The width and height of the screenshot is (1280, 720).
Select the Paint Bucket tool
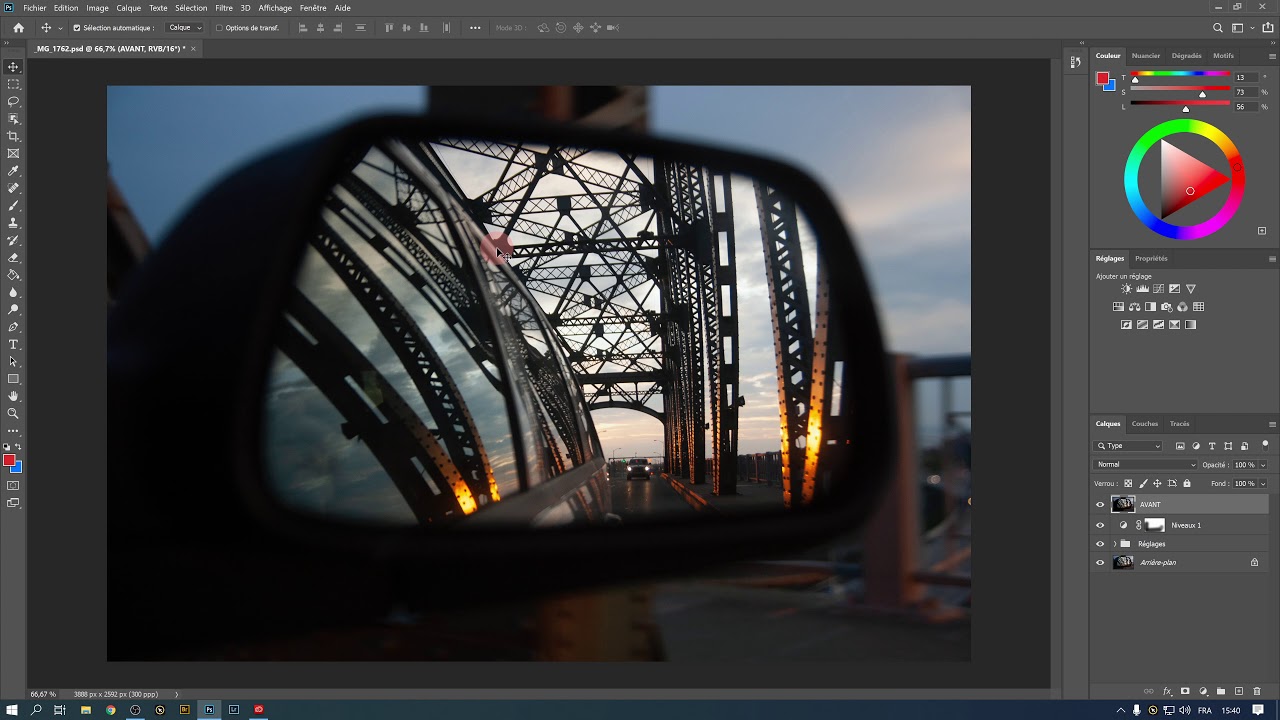[13, 275]
